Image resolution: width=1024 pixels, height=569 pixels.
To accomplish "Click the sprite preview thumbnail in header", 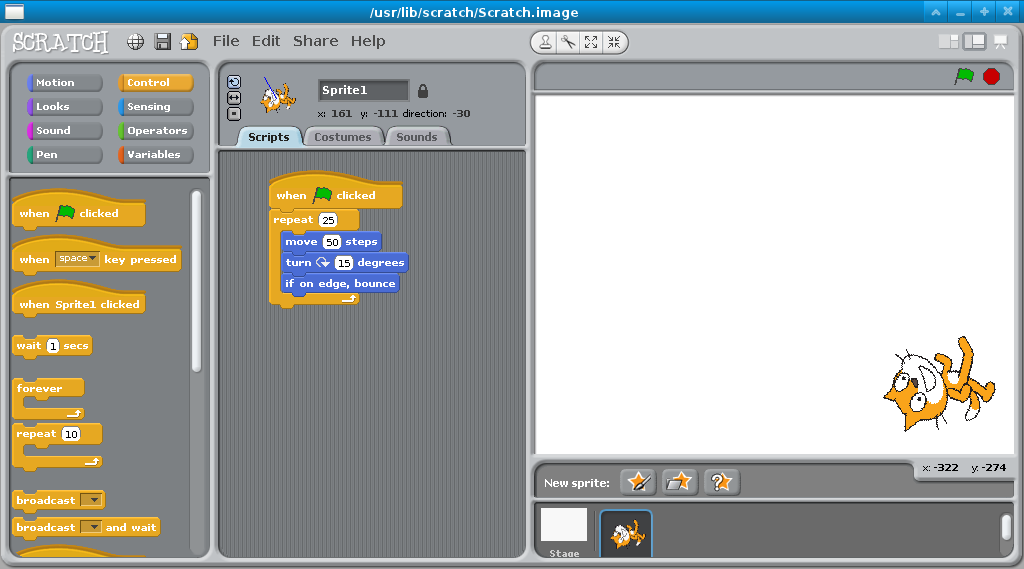I will 278,96.
